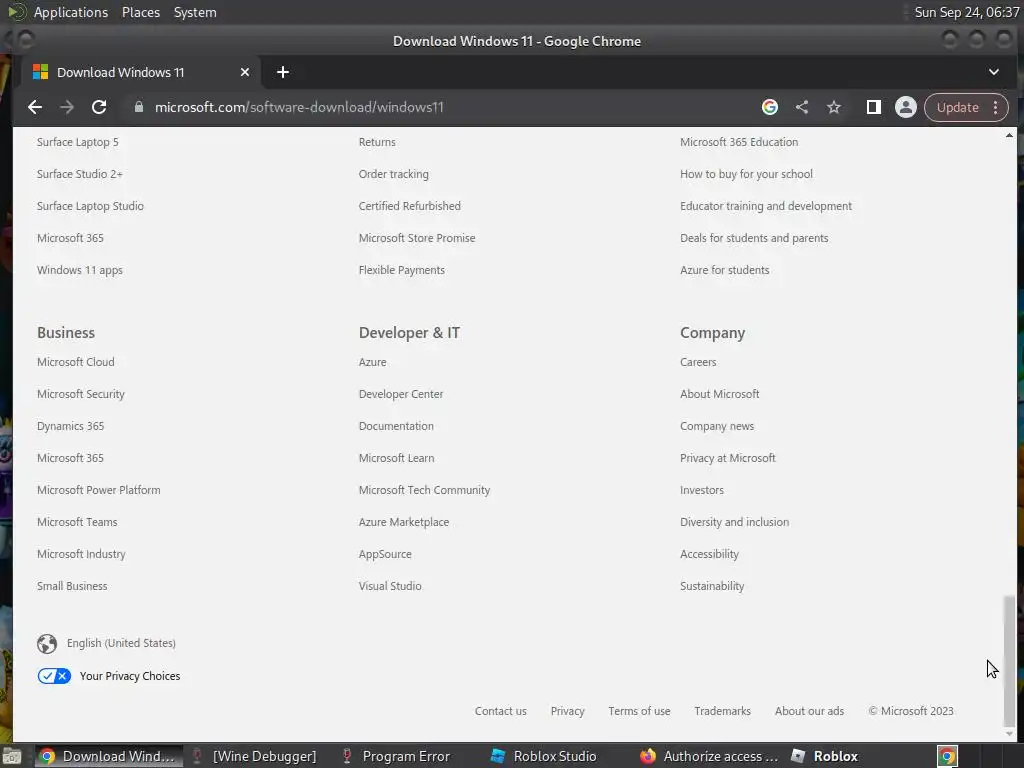Open the Small Business link
This screenshot has height=768, width=1024.
(x=72, y=586)
